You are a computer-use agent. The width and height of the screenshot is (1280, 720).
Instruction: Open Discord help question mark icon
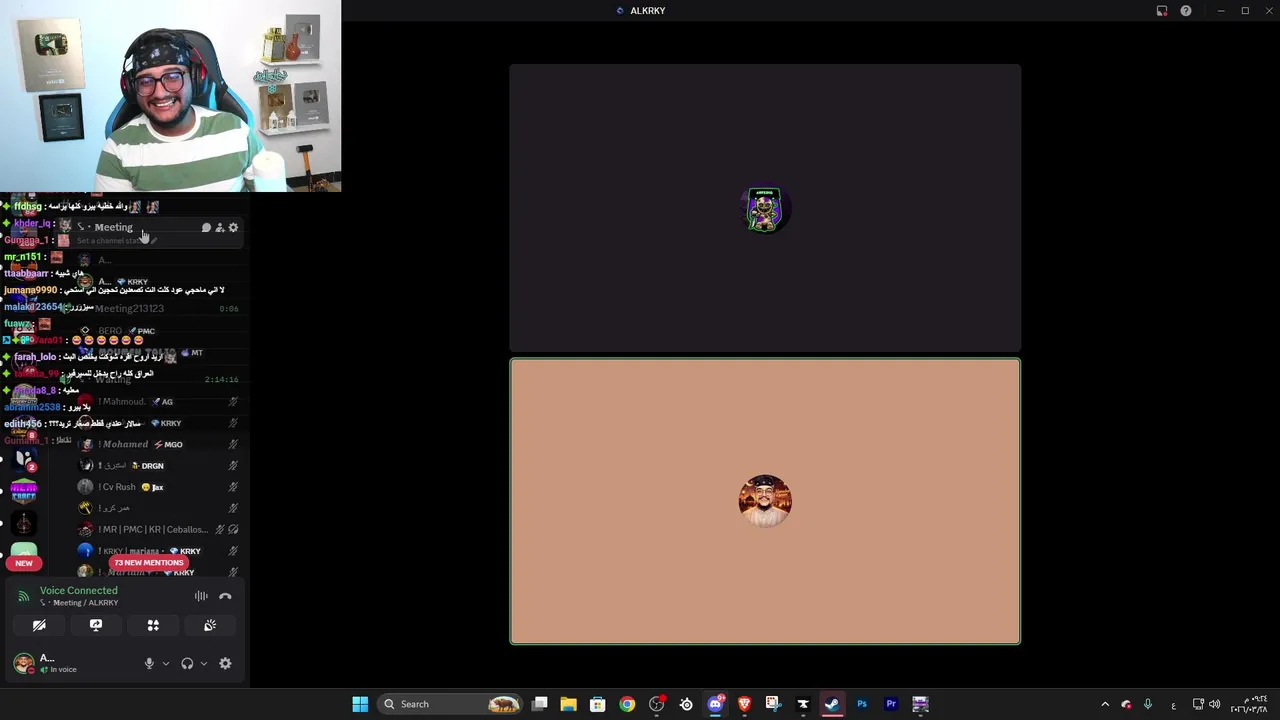coord(1186,11)
